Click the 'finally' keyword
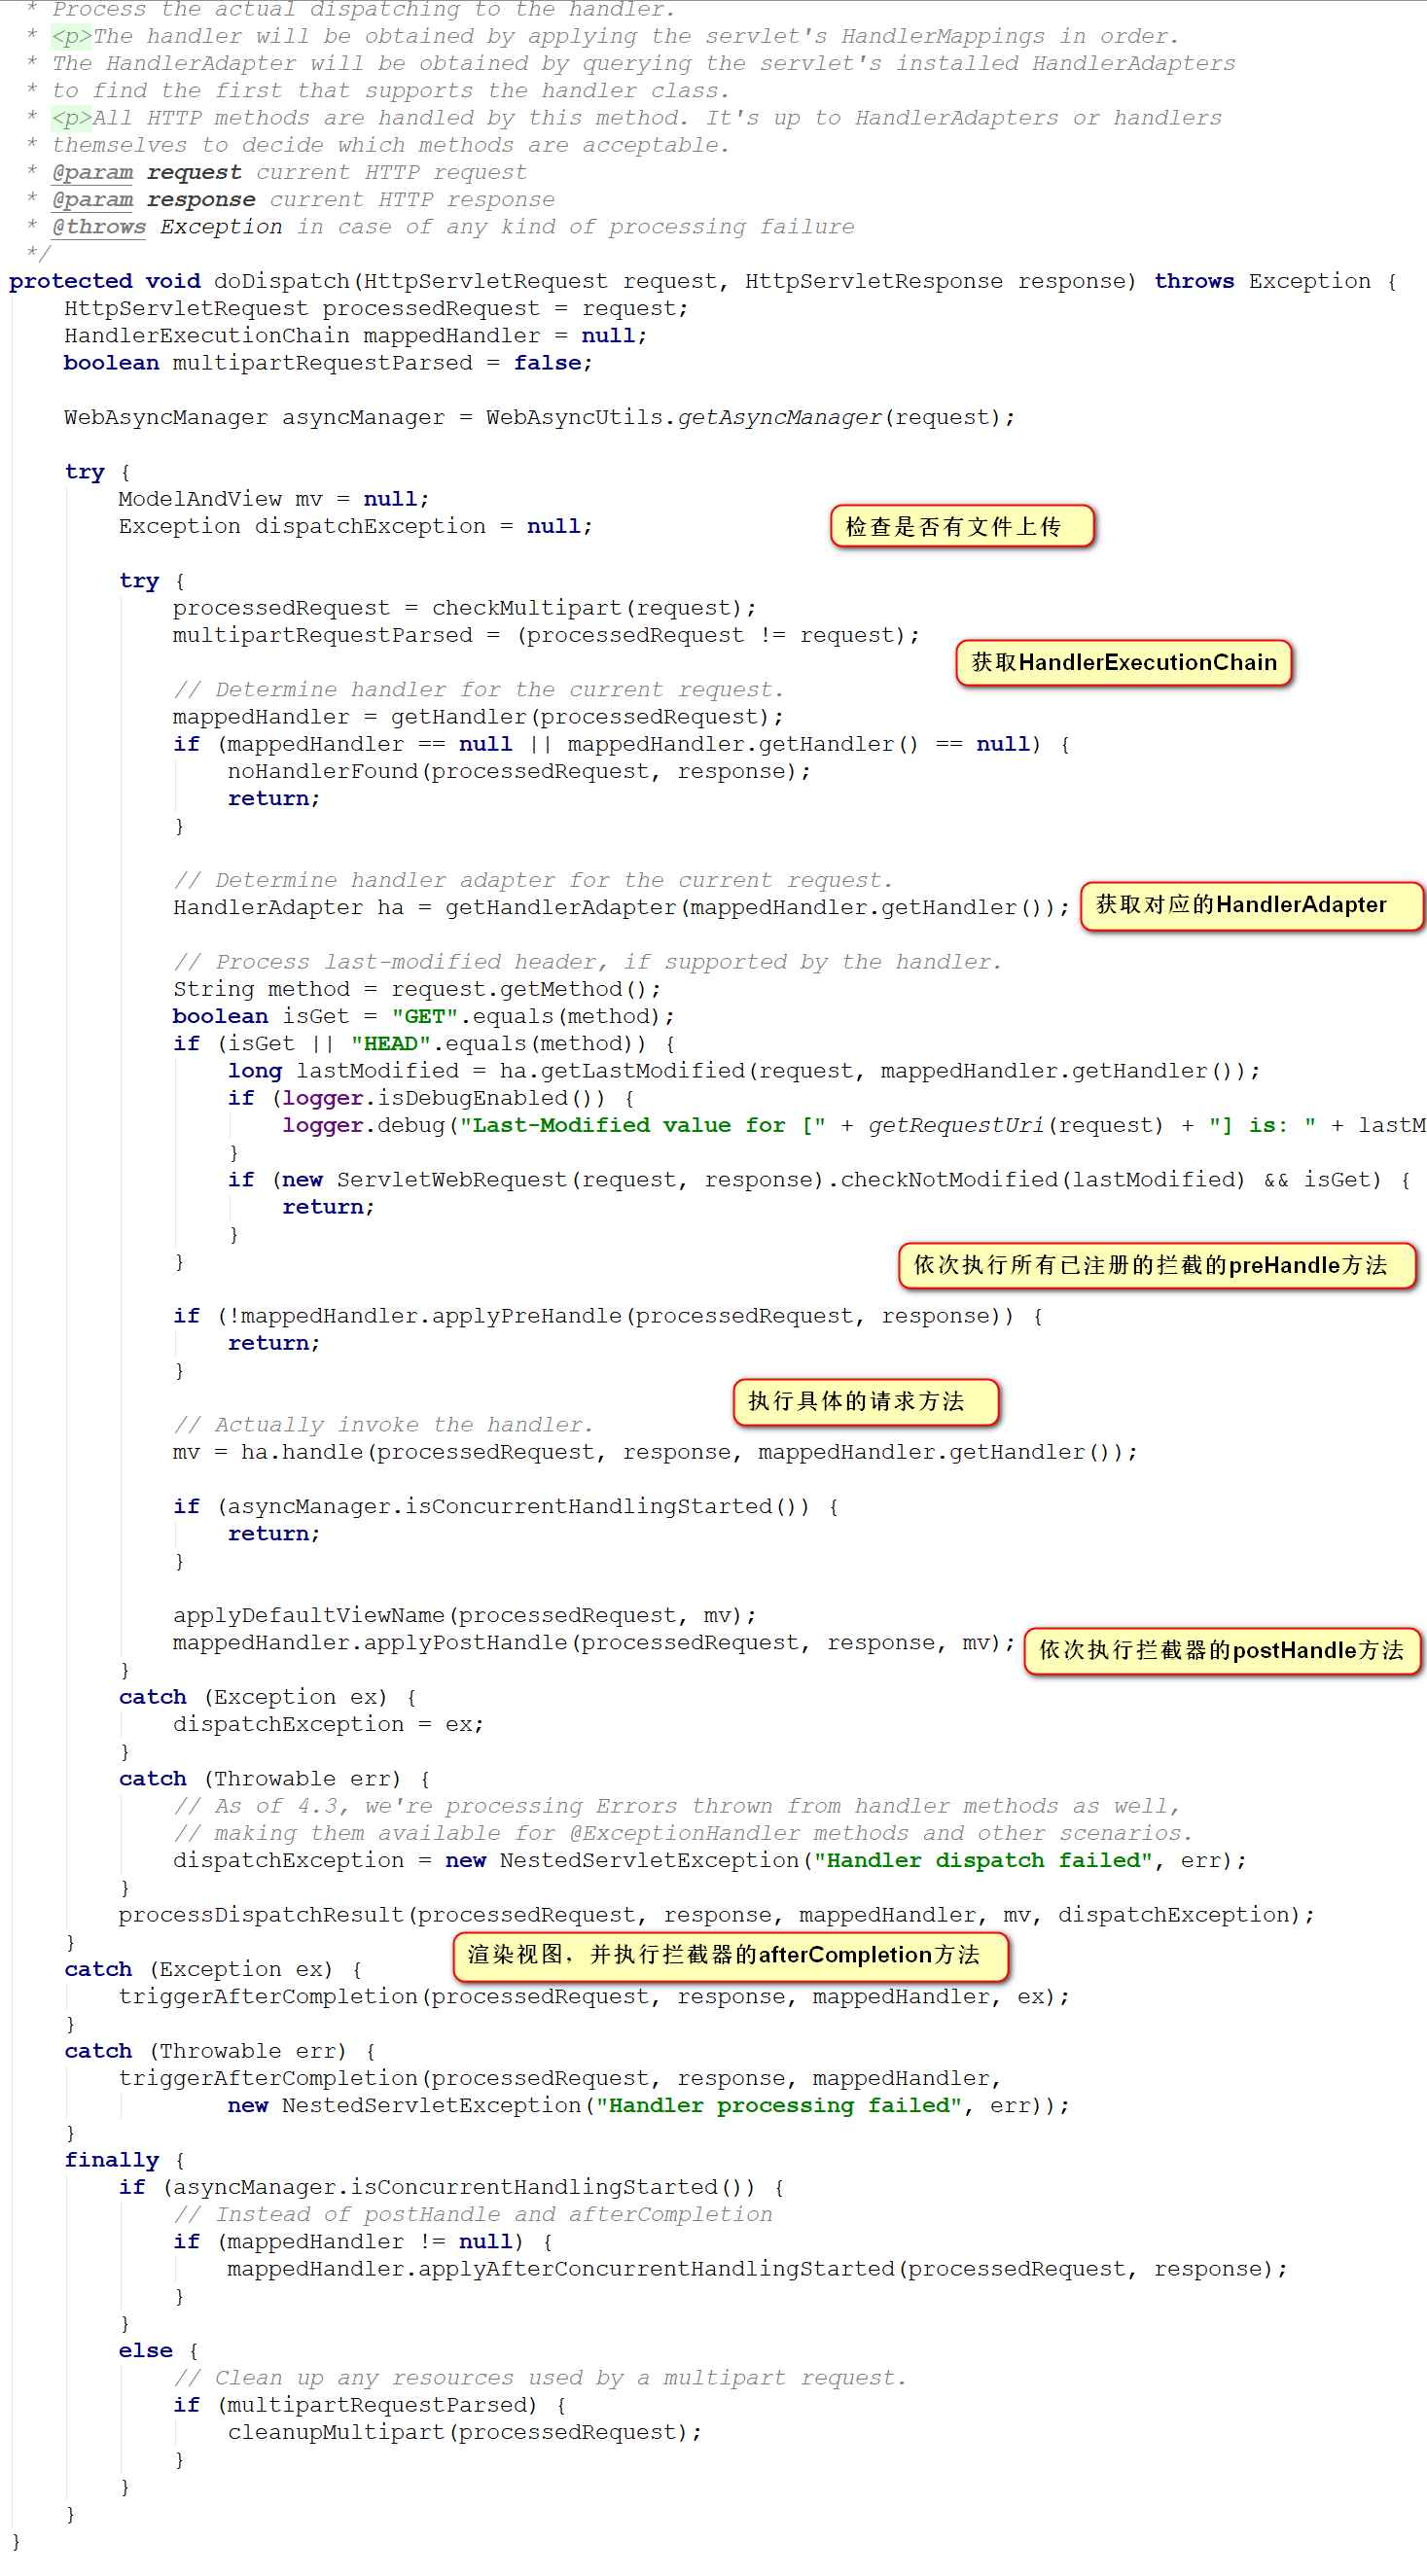 tap(111, 2159)
